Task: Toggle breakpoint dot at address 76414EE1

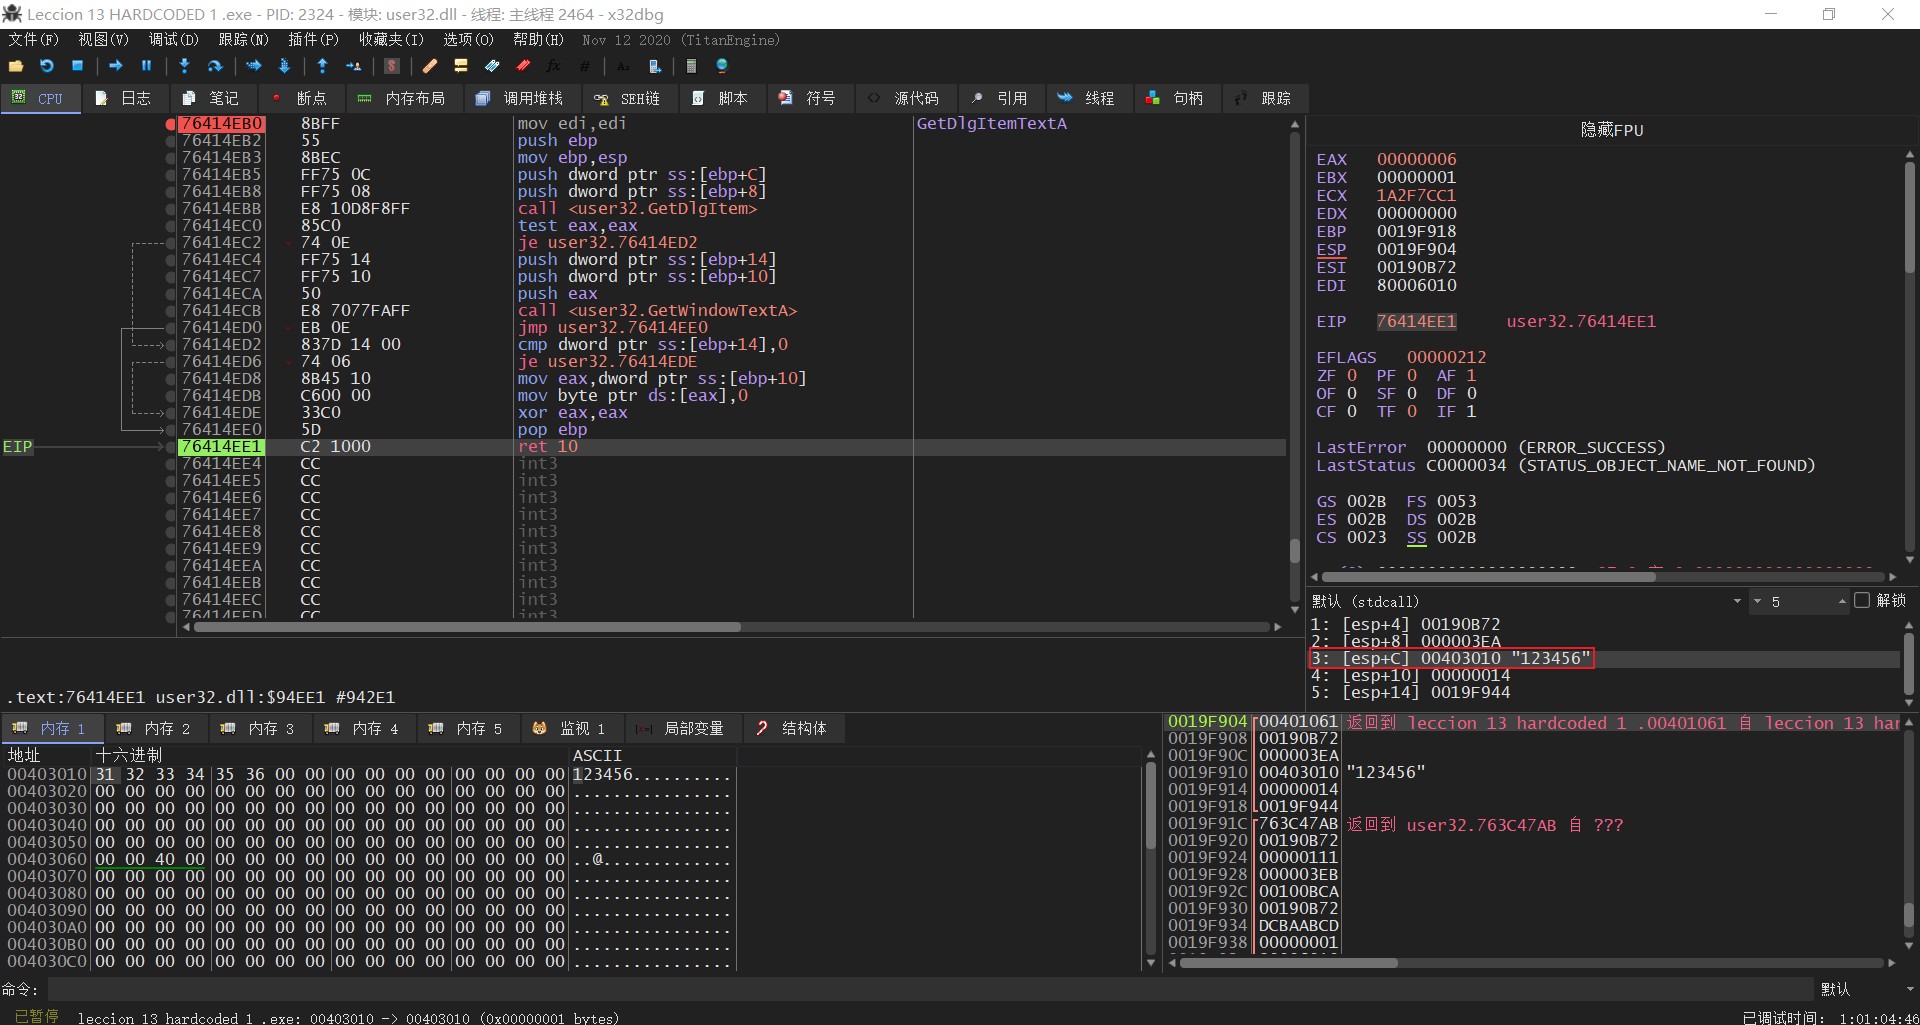Action: pos(171,447)
